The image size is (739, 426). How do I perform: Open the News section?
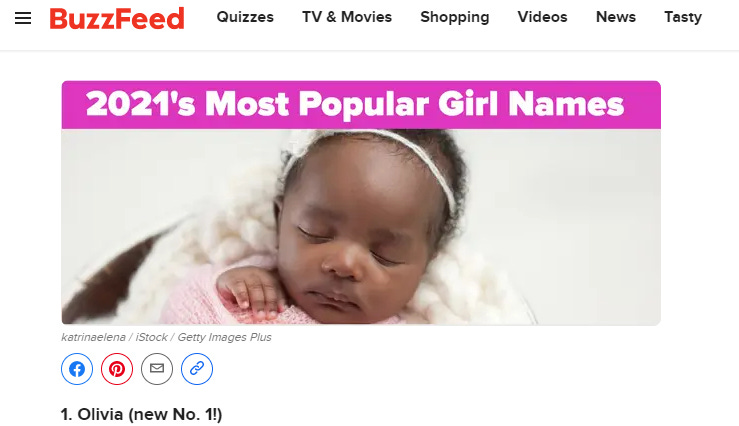pyautogui.click(x=616, y=17)
